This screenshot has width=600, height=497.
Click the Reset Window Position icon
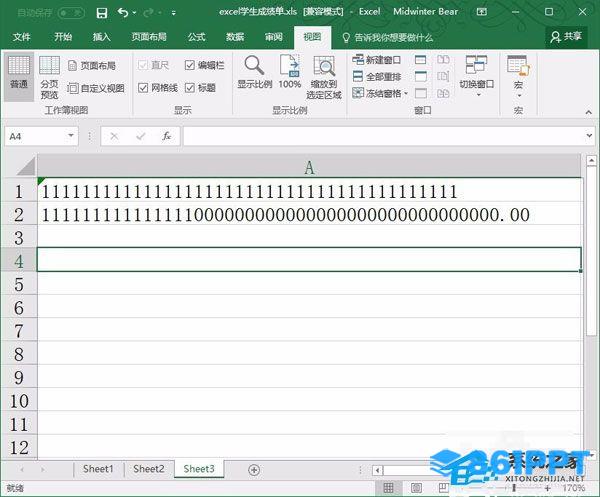(443, 93)
